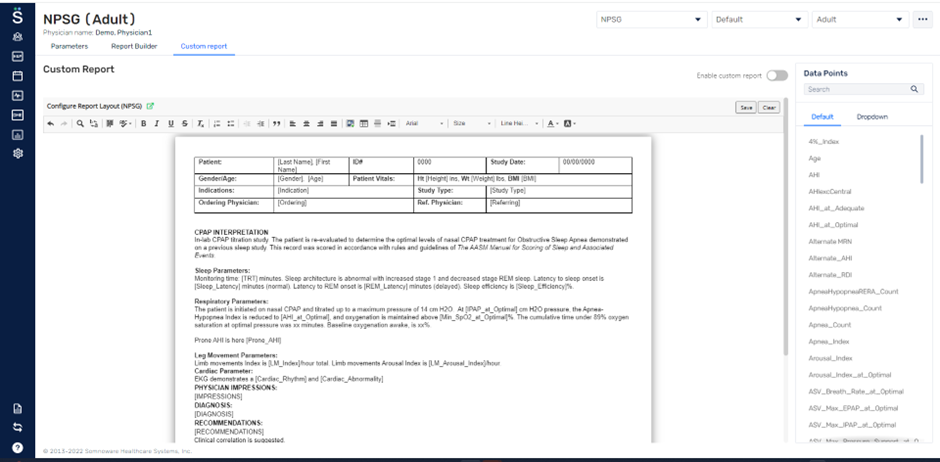The height and width of the screenshot is (462, 940).
Task: Select the Arousal_Index_at_Optimal data point
Action: 849,375
